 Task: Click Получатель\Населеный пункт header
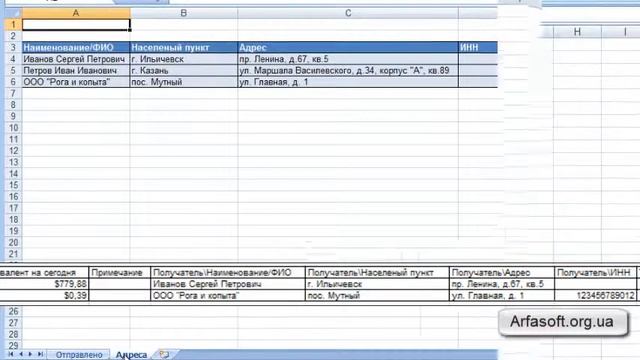[x=377, y=273]
